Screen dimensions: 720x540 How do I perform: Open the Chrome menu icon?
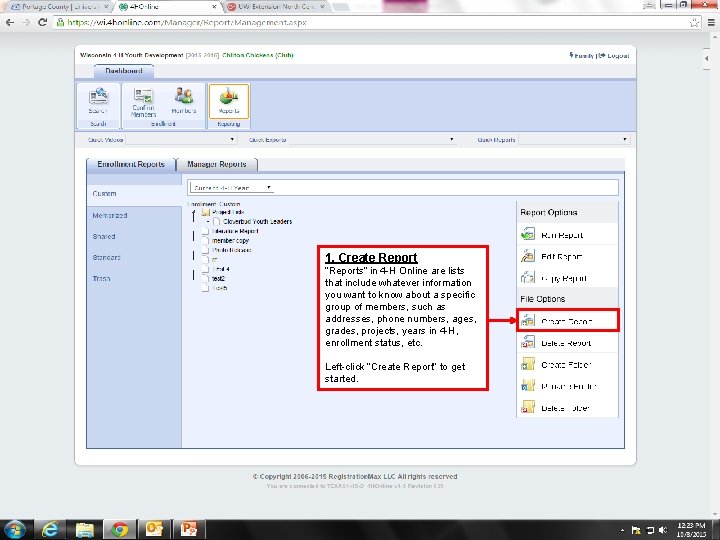click(x=711, y=22)
